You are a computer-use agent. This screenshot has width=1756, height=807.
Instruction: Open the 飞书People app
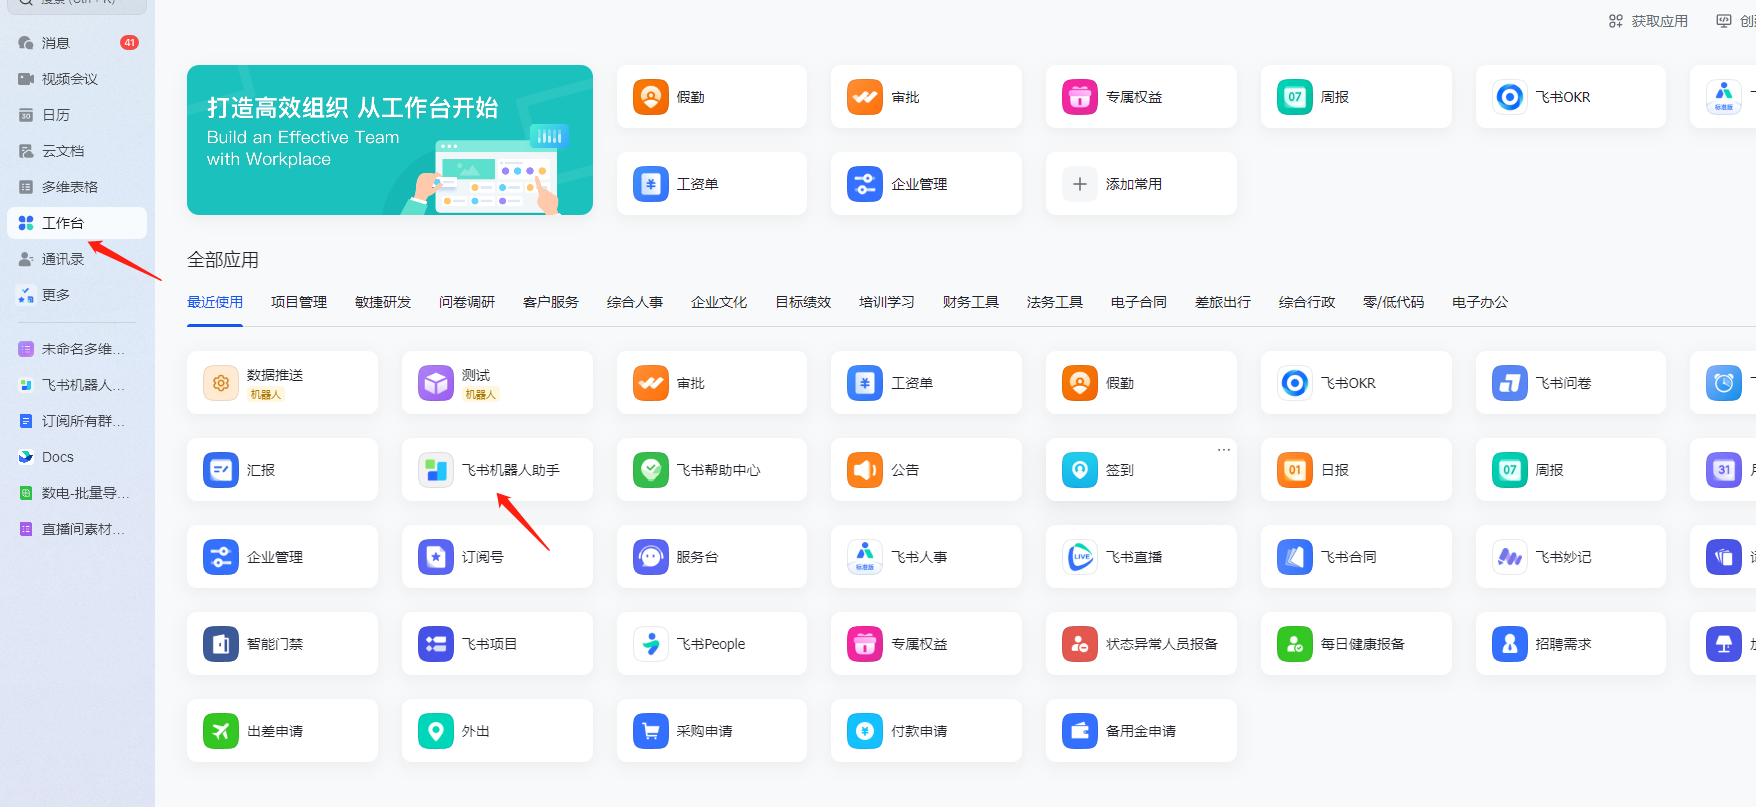pyautogui.click(x=712, y=644)
